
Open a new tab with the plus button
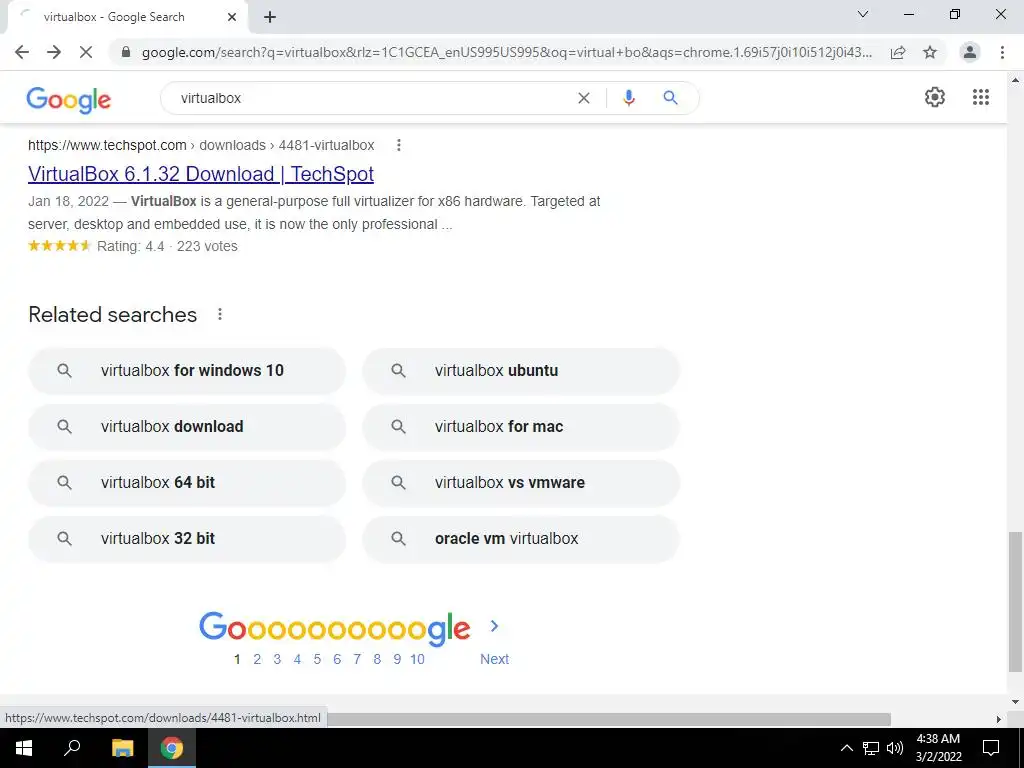[270, 17]
